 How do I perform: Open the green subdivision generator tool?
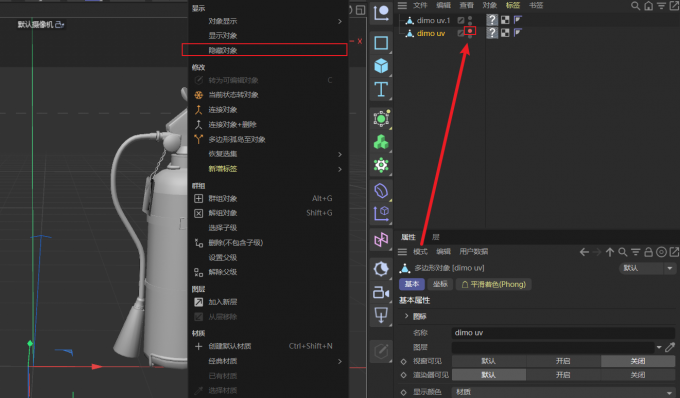point(381,118)
